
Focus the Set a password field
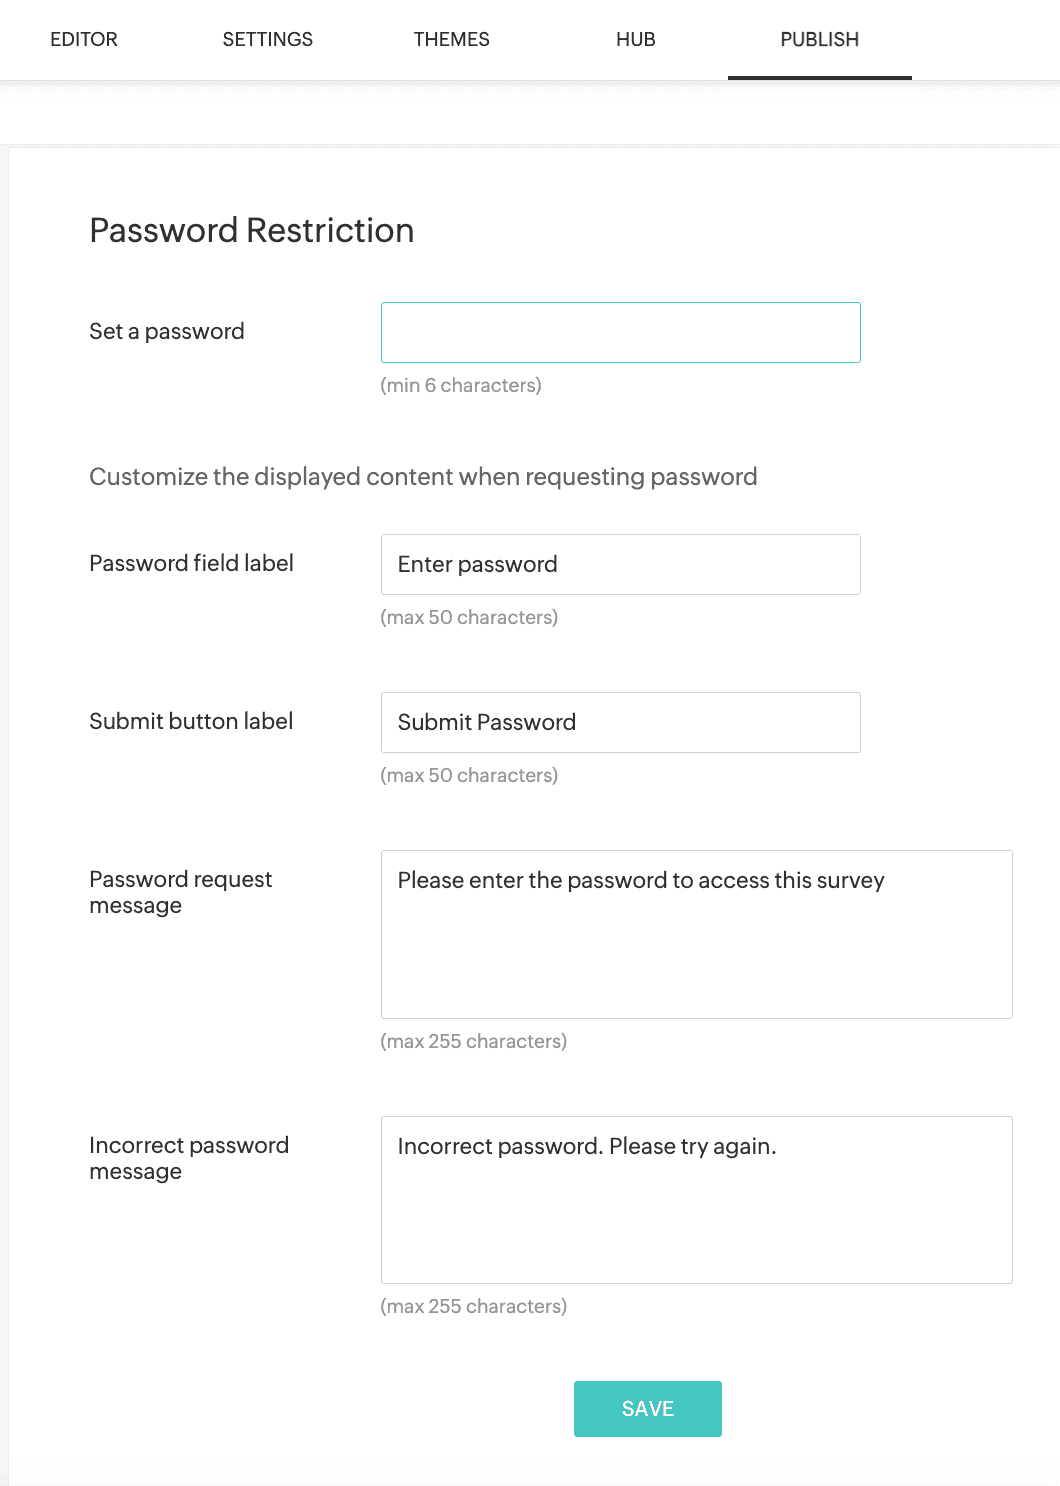point(621,332)
